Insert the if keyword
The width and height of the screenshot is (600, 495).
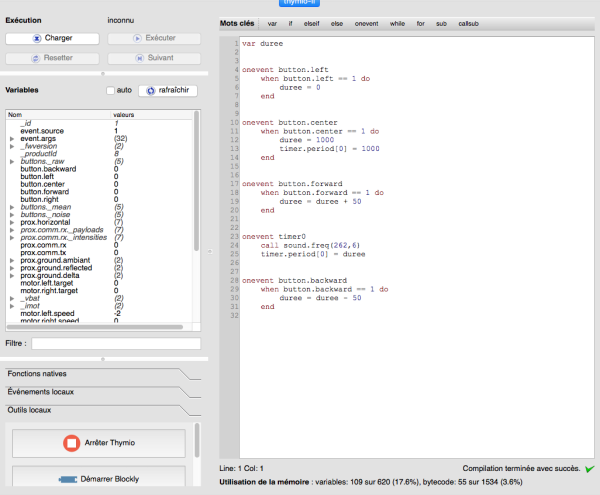point(290,24)
